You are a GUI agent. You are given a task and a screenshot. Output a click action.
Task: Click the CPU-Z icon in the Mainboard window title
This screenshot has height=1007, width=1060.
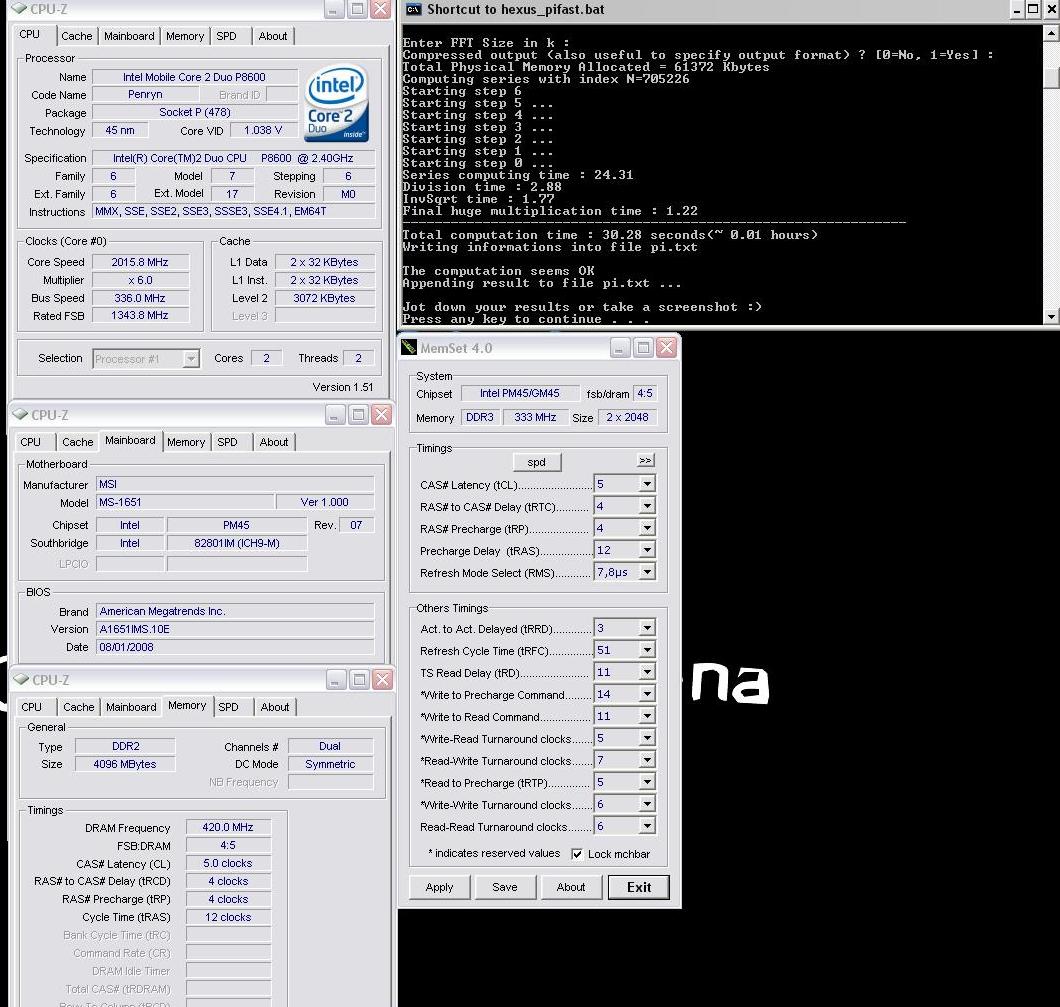(x=20, y=414)
